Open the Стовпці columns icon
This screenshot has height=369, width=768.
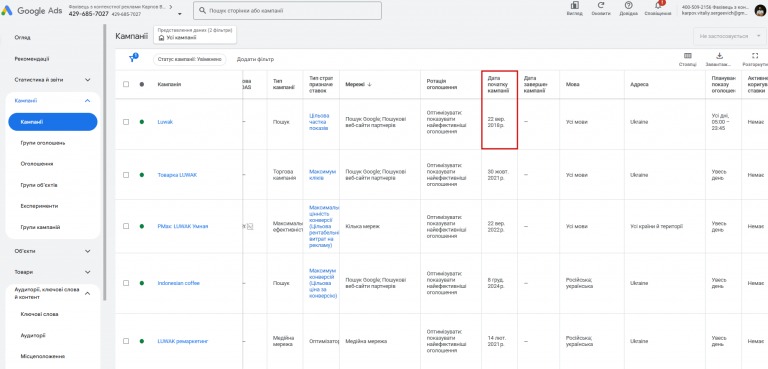click(688, 56)
